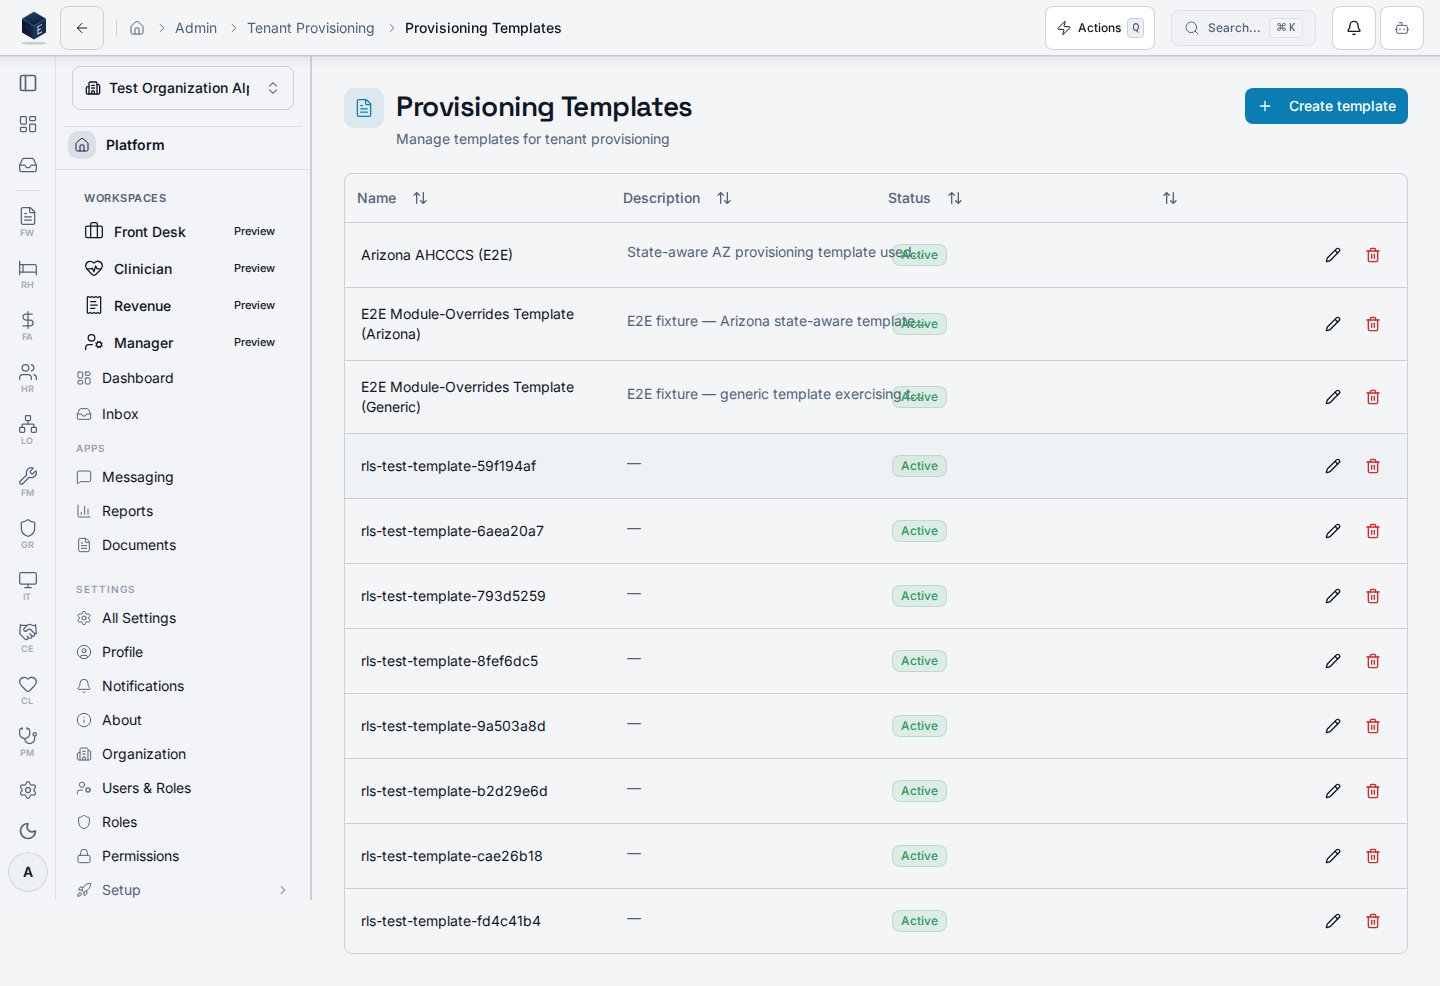1440x986 pixels.
Task: Click the unlabeled fourth column sort arrows
Action: [1170, 198]
